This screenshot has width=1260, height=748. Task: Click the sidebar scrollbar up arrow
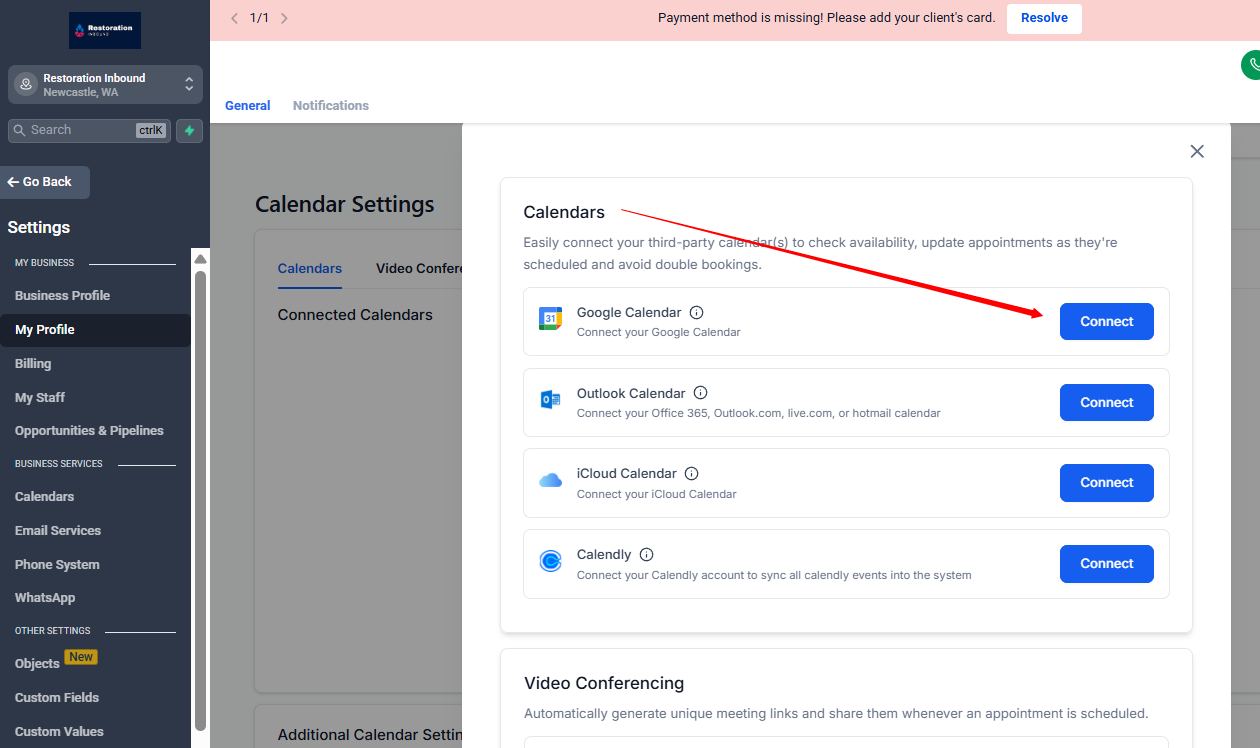coord(200,259)
